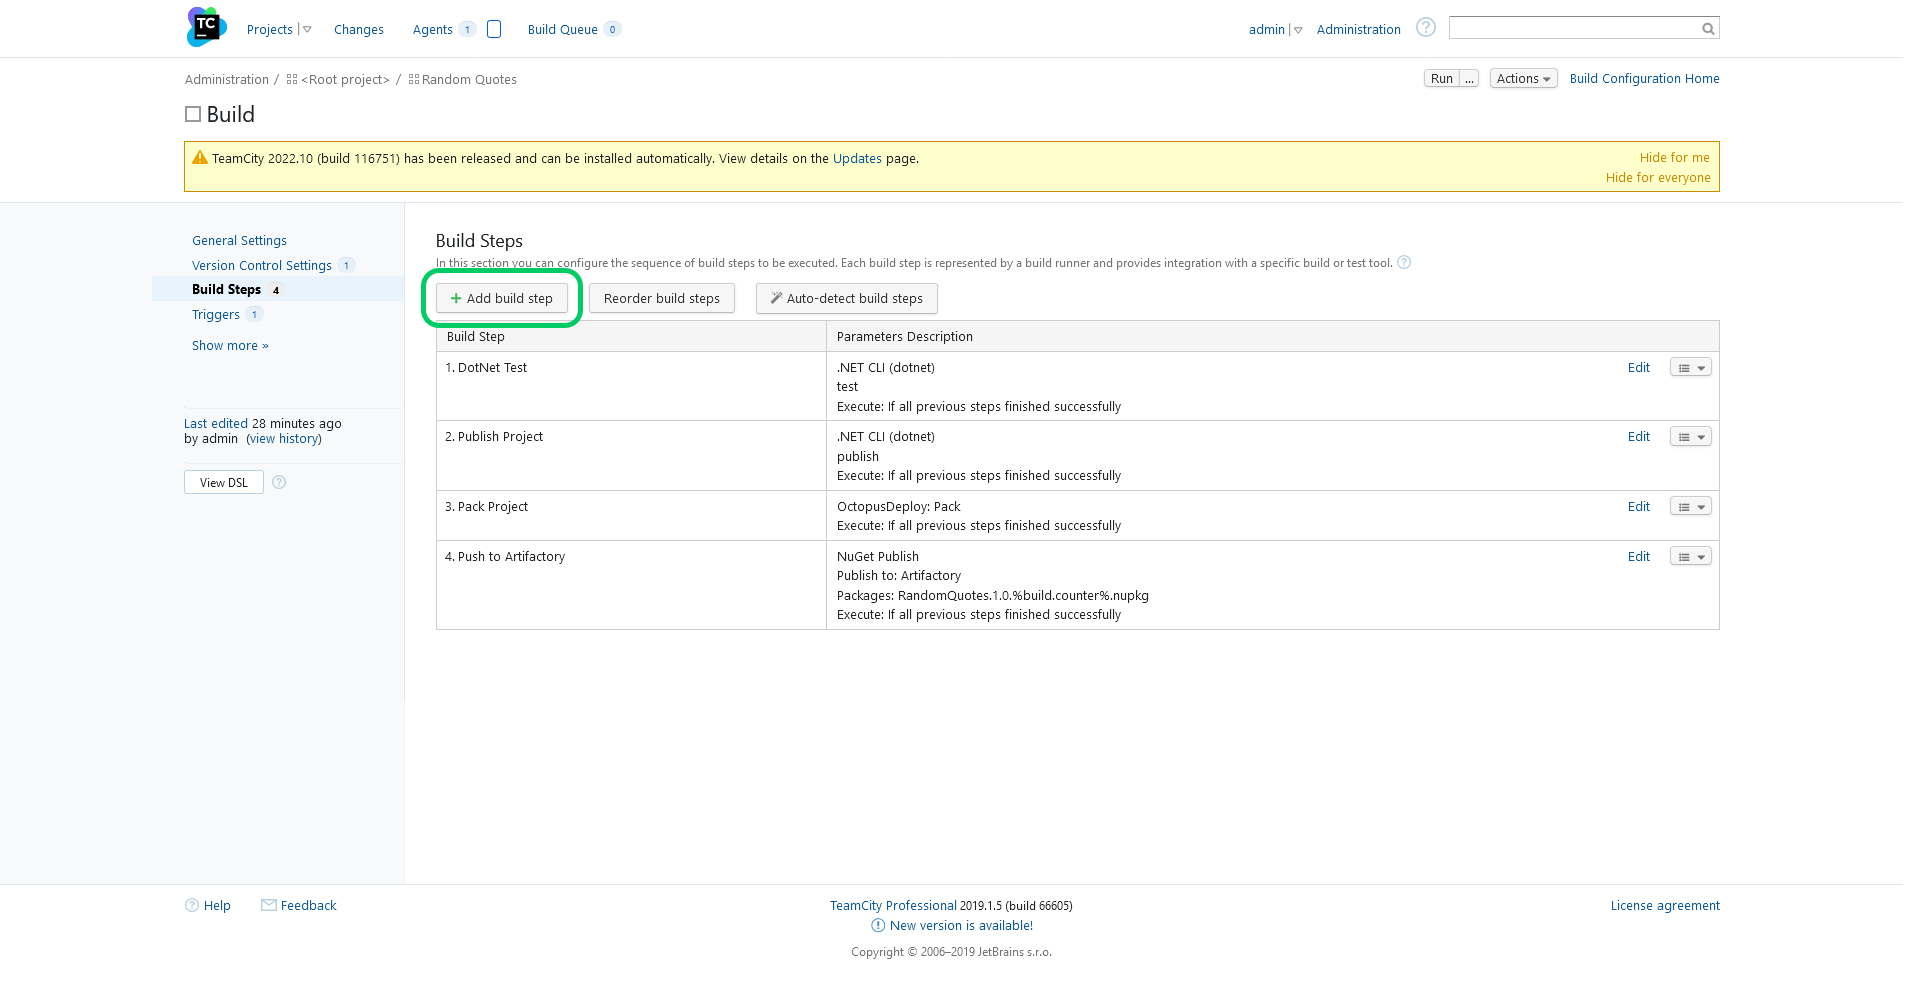This screenshot has width=1920, height=995.
Task: Click help icon next to View DSL
Action: 279,482
